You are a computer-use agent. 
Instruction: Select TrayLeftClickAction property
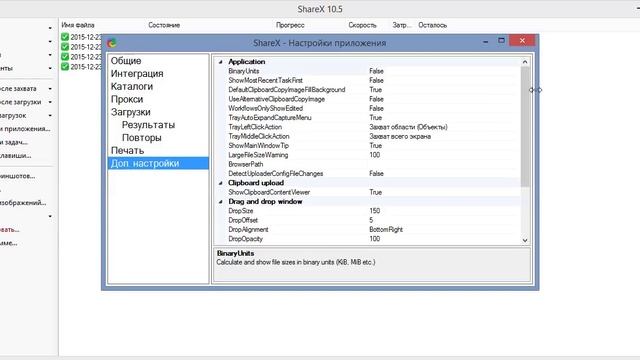[x=255, y=127]
